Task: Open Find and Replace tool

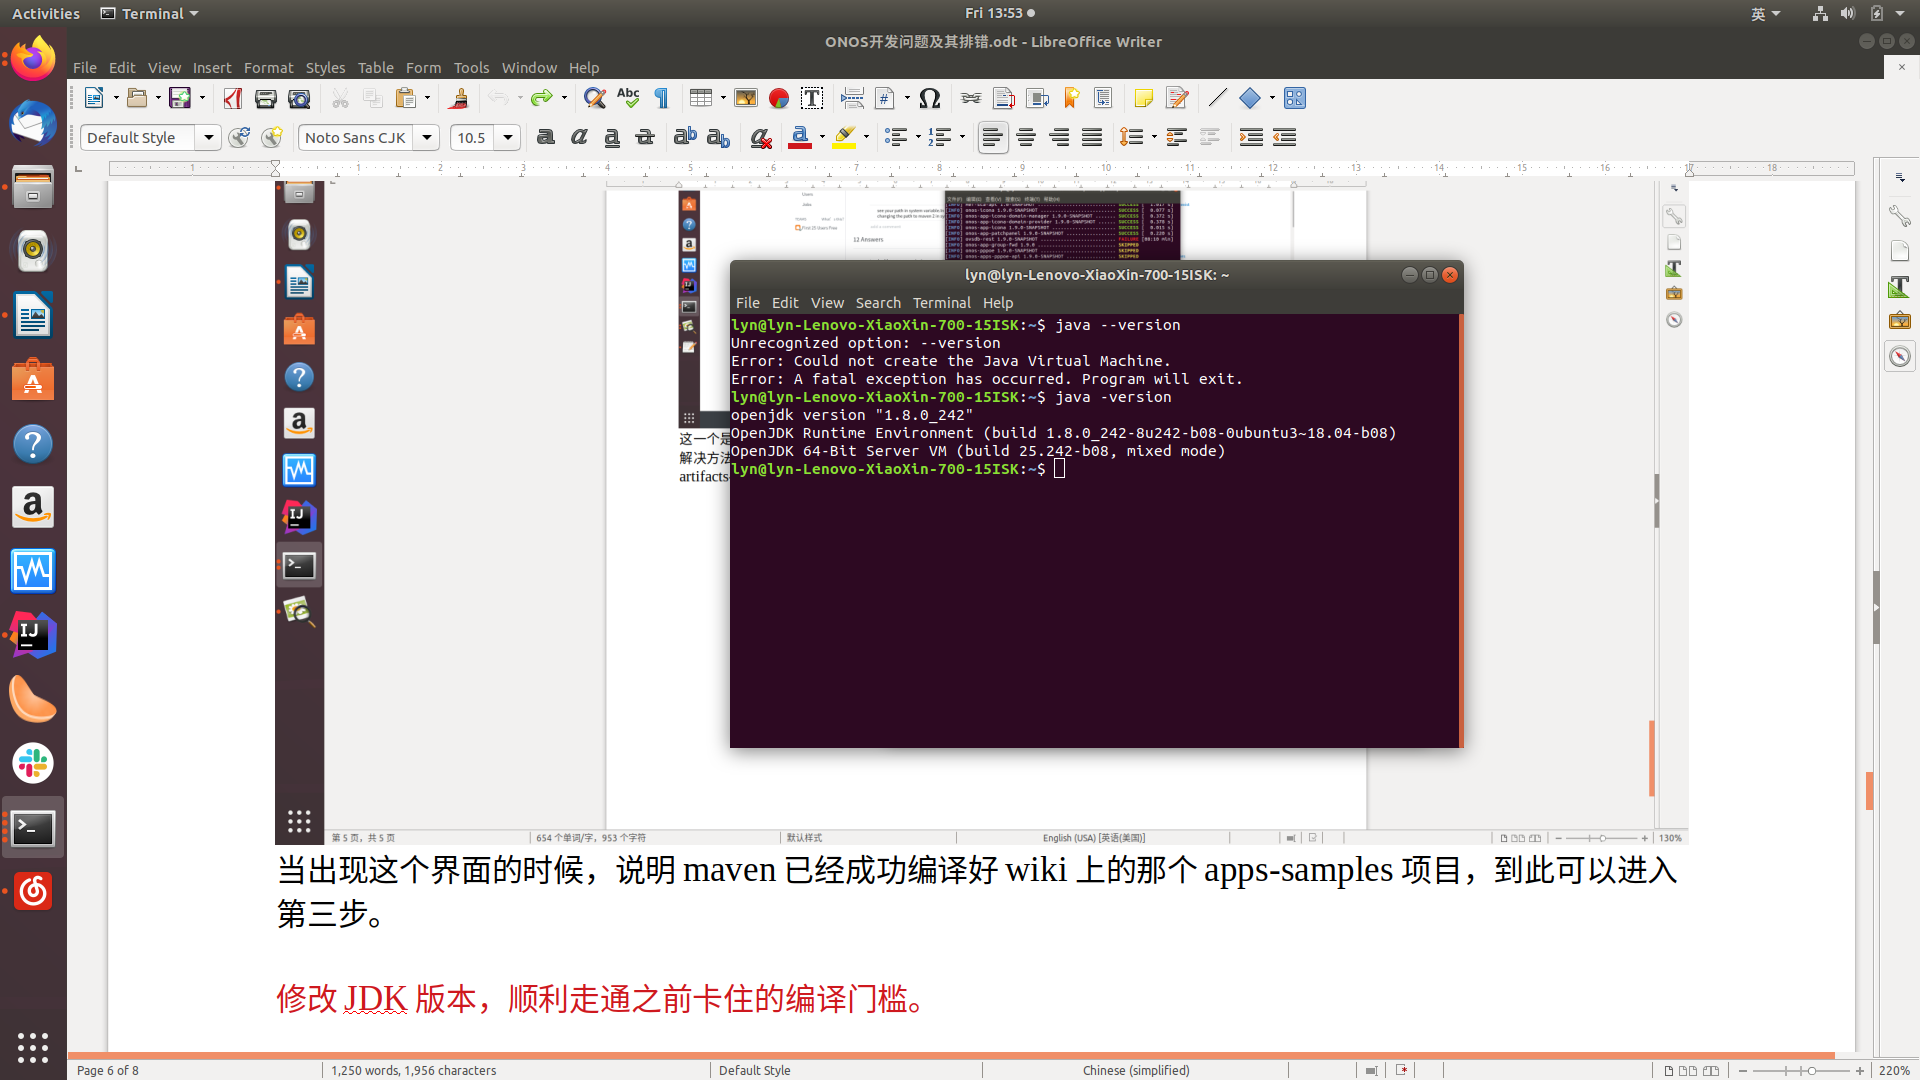Action: pyautogui.click(x=594, y=98)
